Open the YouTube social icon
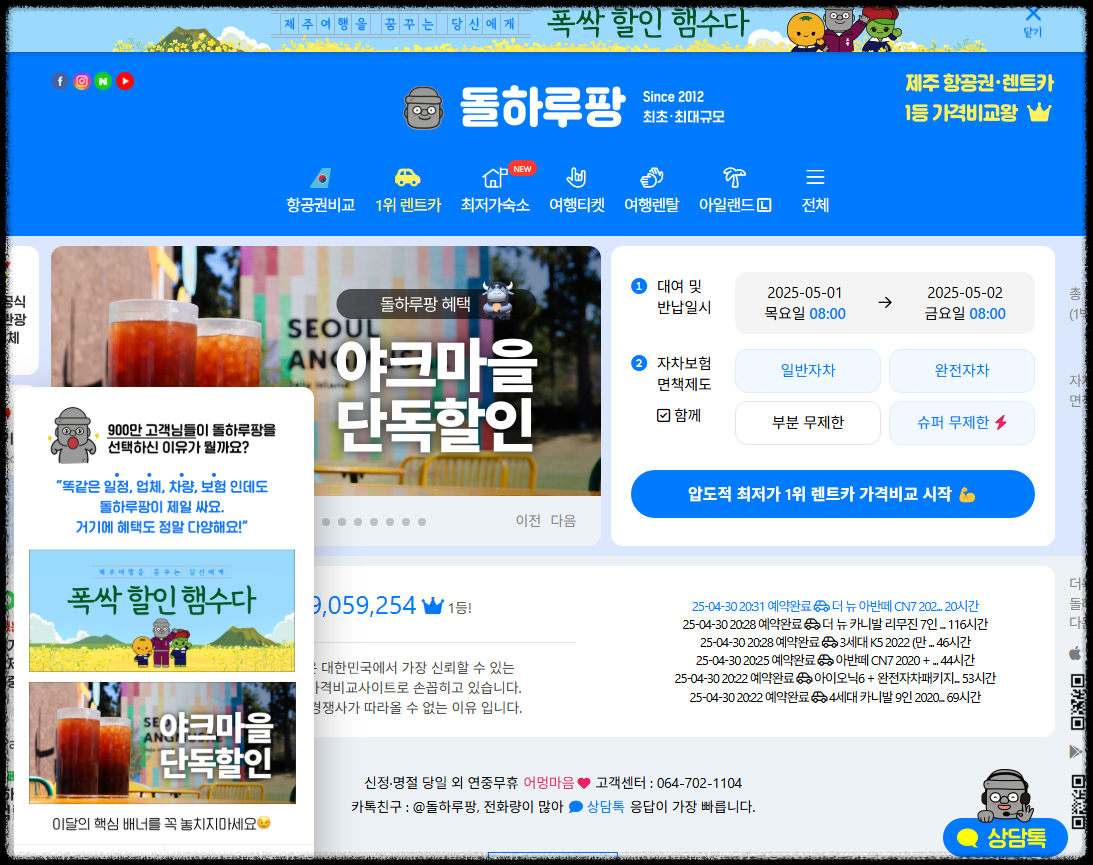1093x865 pixels. coord(125,82)
